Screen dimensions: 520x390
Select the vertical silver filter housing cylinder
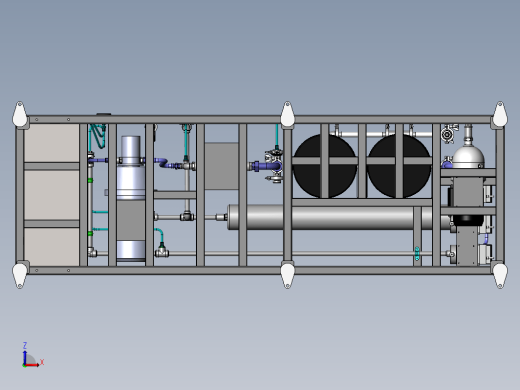click(x=130, y=167)
